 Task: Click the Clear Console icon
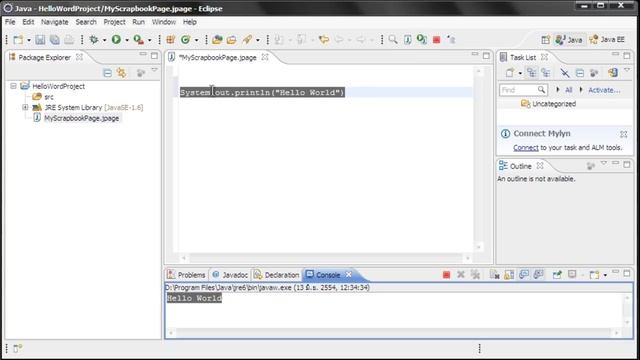(494, 275)
